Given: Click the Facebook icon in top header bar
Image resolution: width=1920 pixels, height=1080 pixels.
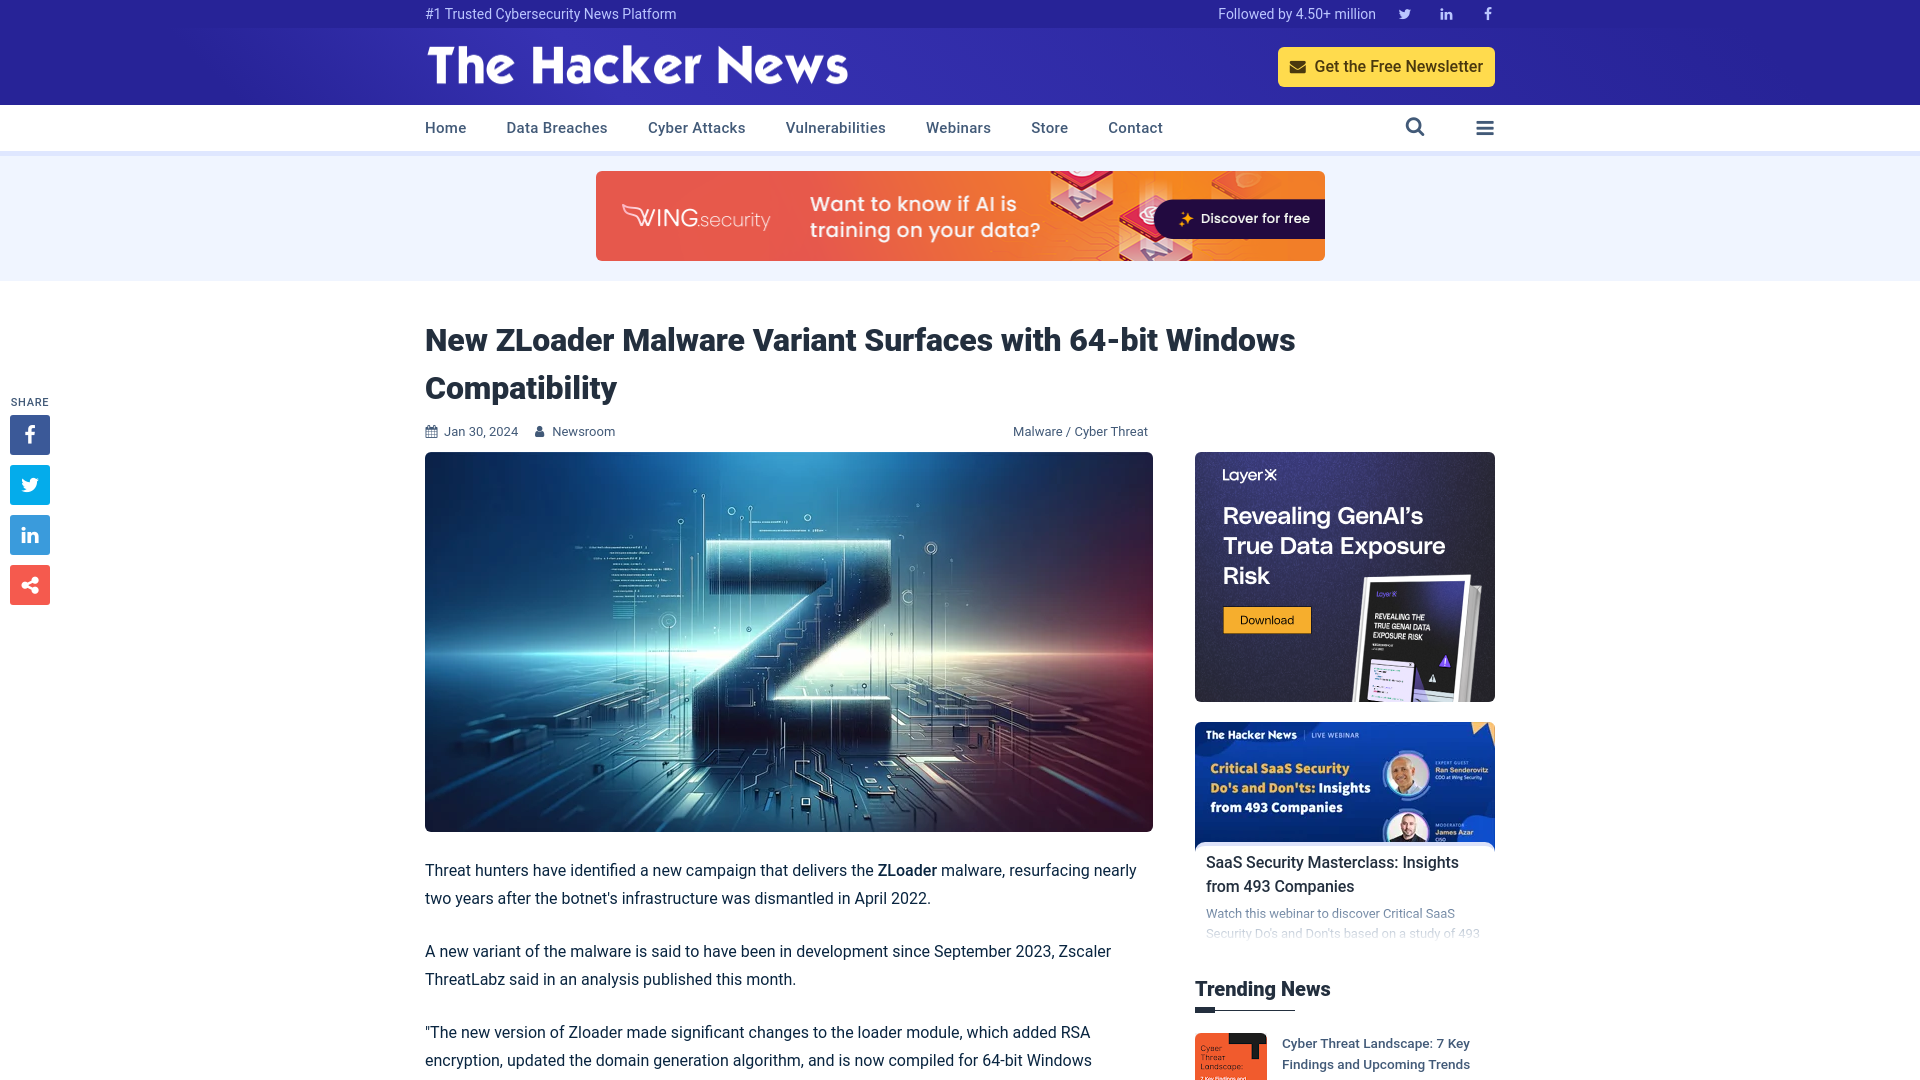Looking at the screenshot, I should coord(1487,13).
